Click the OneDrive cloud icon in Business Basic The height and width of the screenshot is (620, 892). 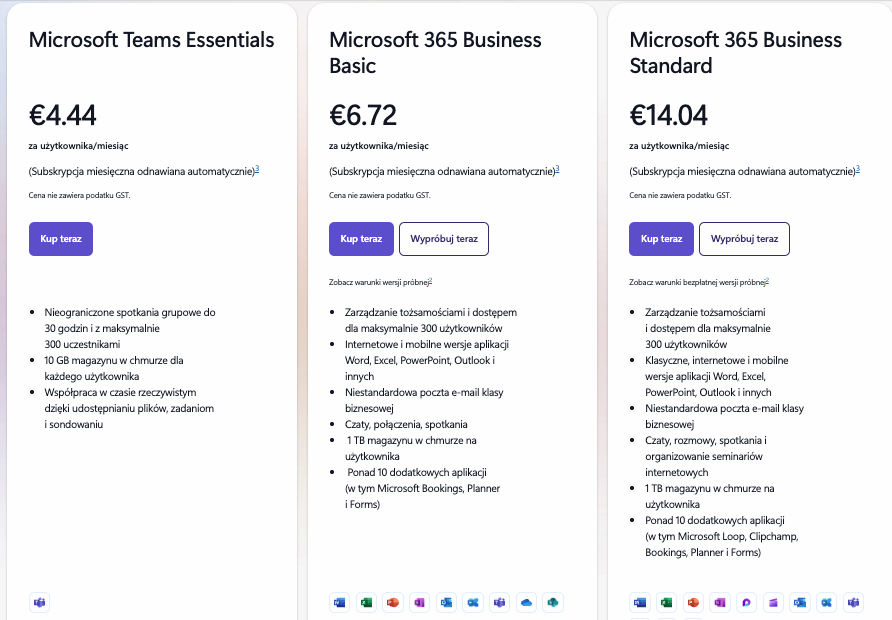point(526,602)
